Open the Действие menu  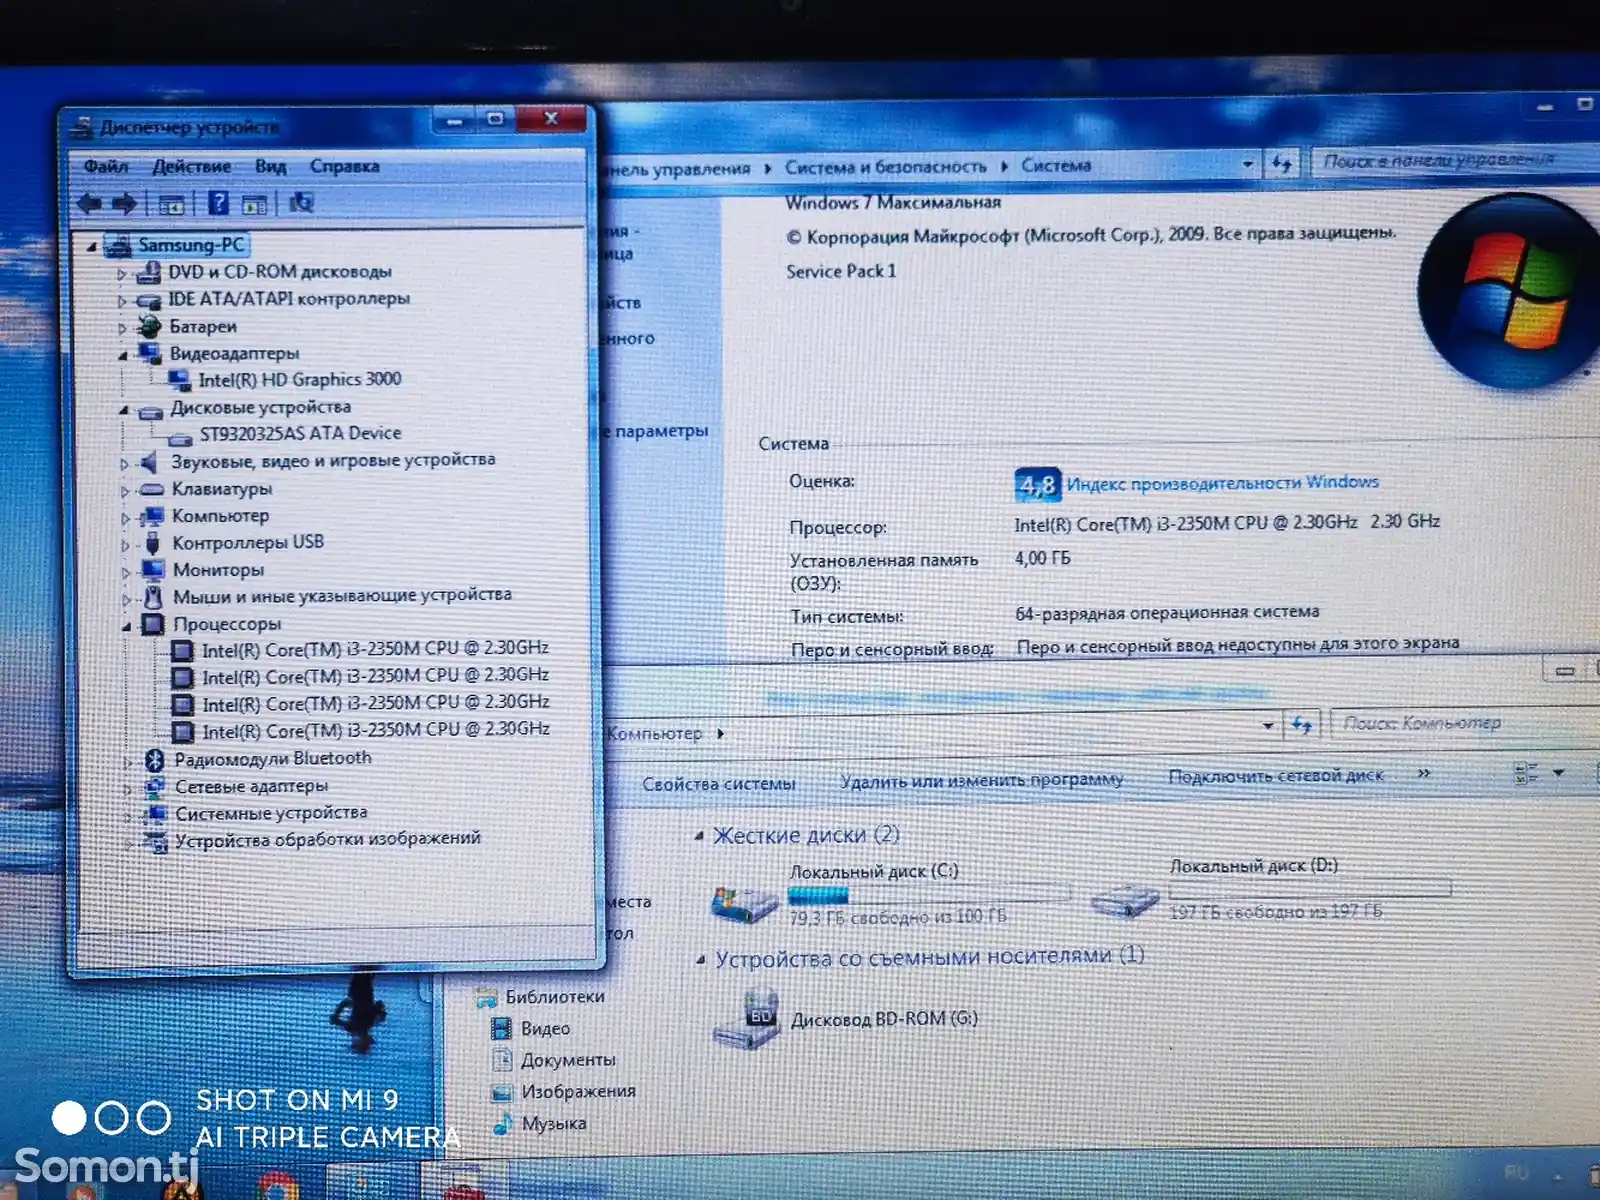191,166
